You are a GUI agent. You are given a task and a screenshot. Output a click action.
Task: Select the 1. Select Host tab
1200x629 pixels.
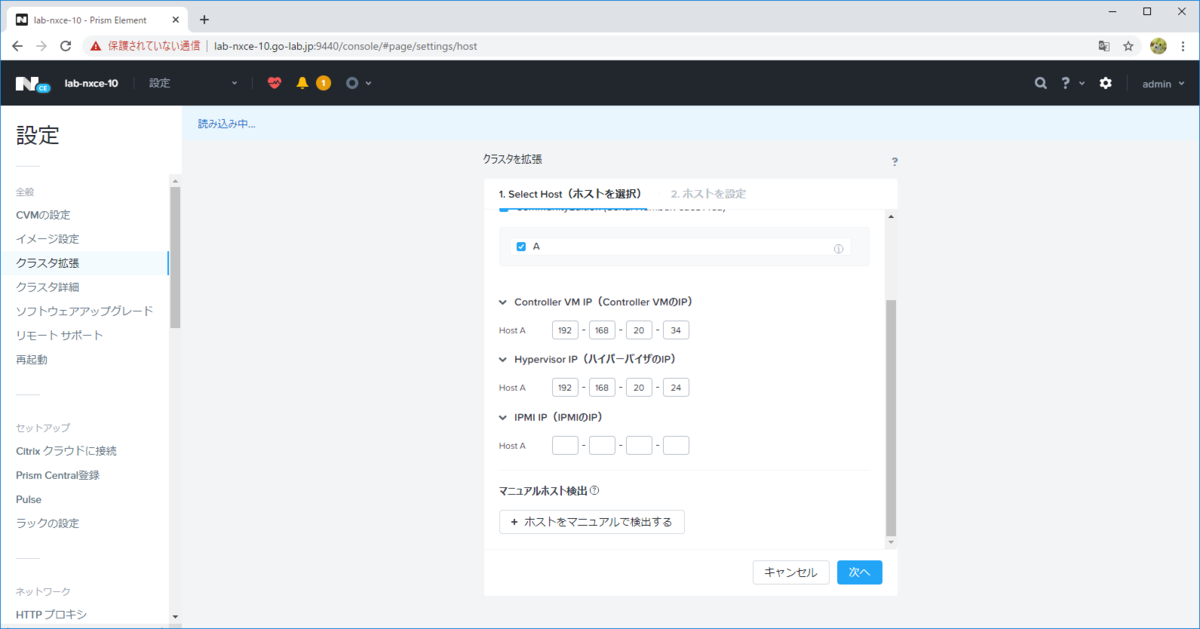(570, 194)
